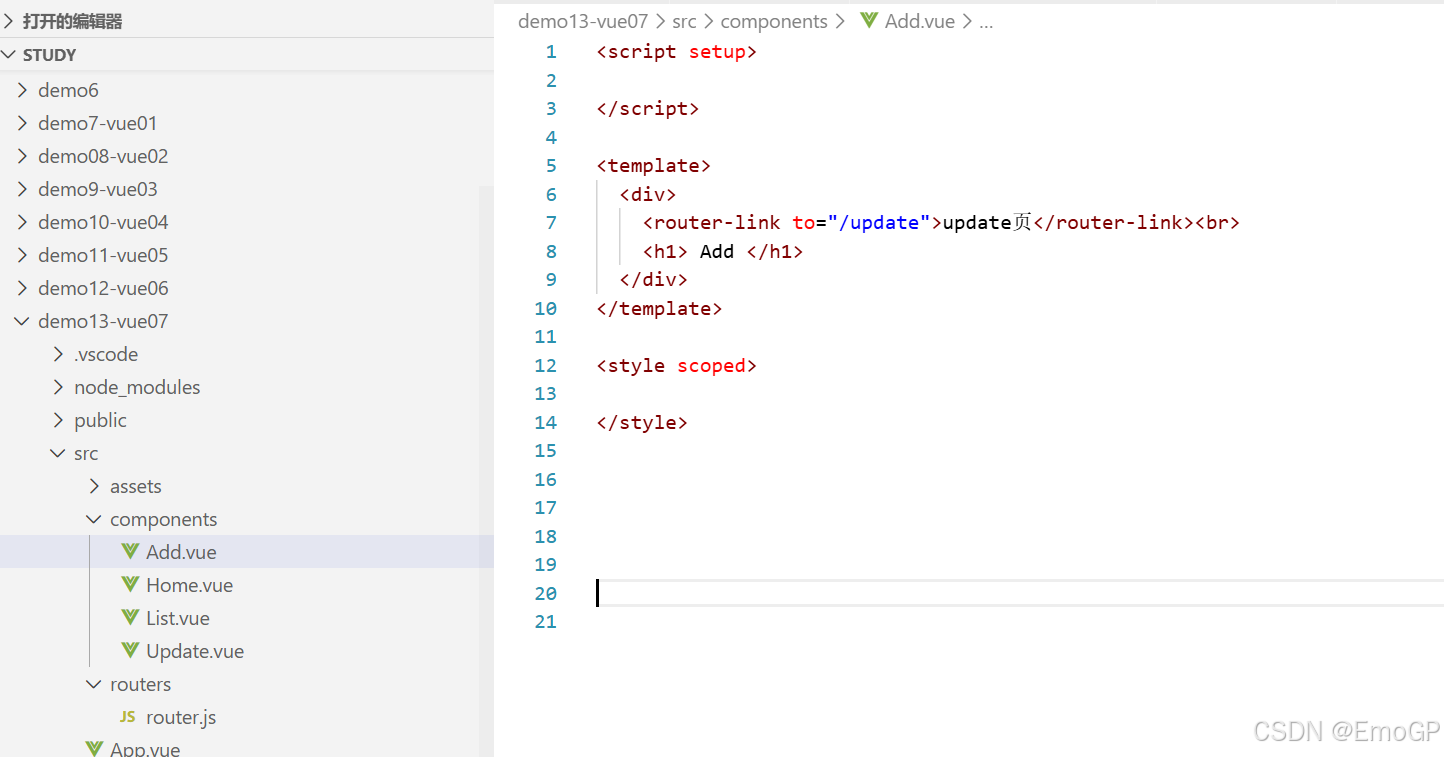The height and width of the screenshot is (757, 1444).
Task: Collapse the src folder chevron
Action: click(x=59, y=453)
